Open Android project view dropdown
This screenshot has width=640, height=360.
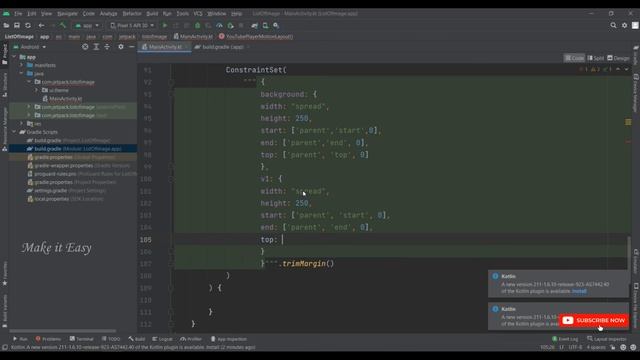(30, 47)
